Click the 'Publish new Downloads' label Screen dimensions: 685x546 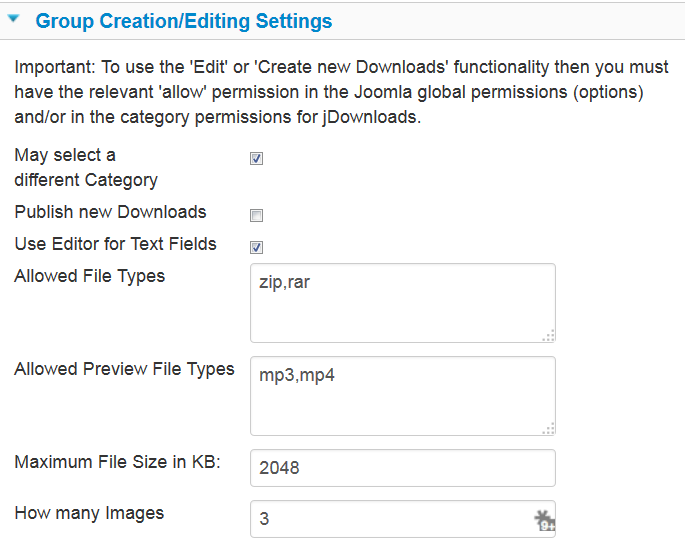click(110, 212)
